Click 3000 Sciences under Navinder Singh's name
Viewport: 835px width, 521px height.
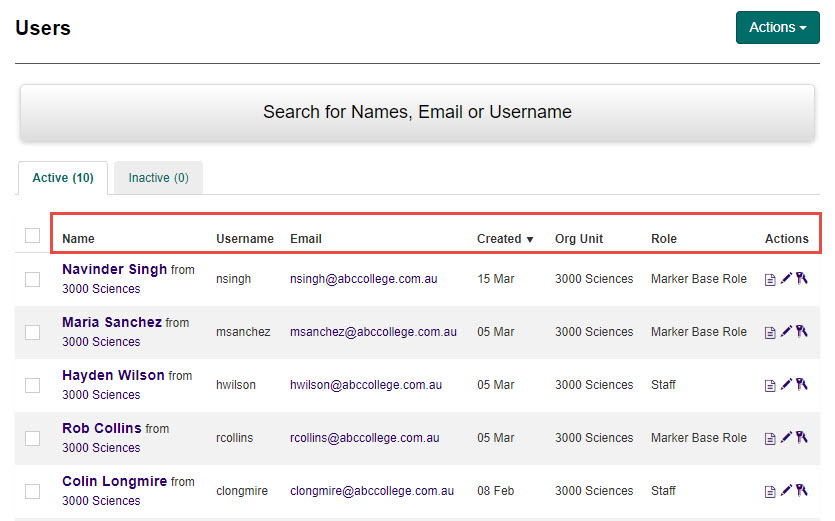coord(101,289)
